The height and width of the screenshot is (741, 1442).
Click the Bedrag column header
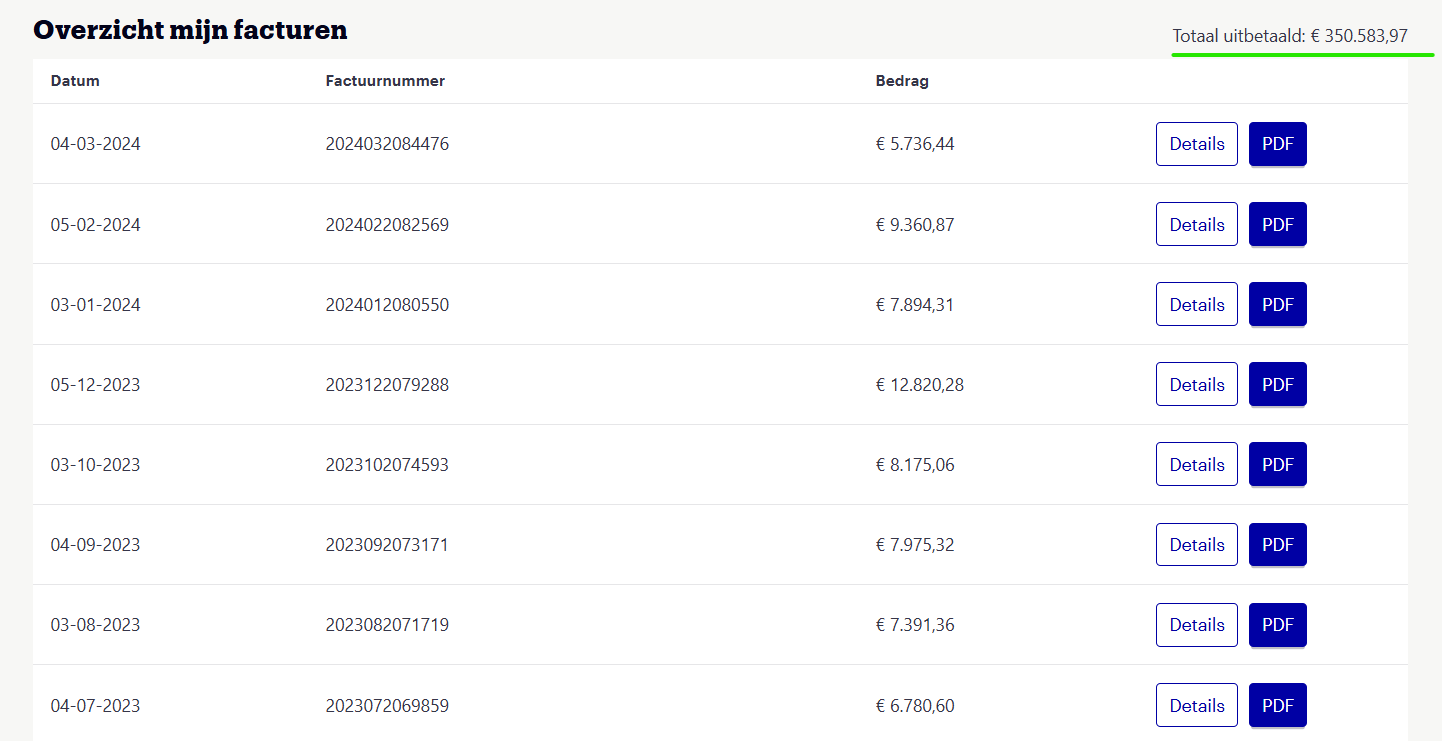coord(902,81)
